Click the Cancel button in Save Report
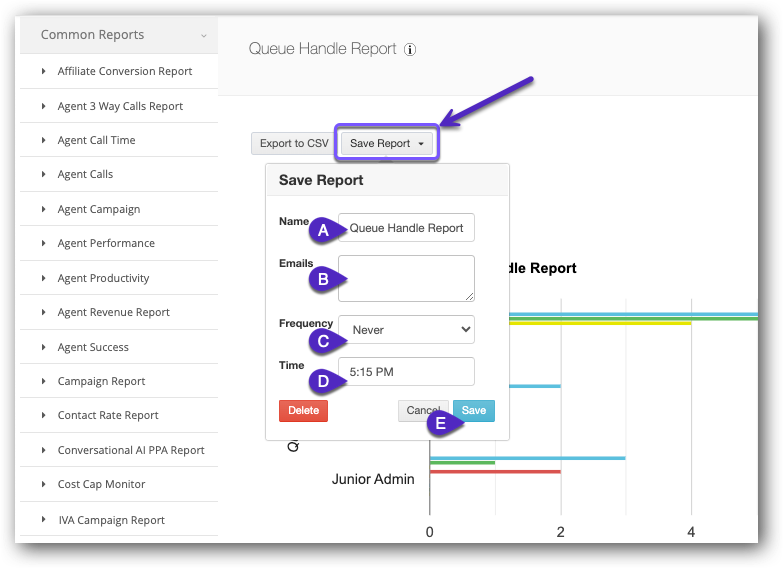Viewport: 783px width, 568px height. pyautogui.click(x=422, y=411)
